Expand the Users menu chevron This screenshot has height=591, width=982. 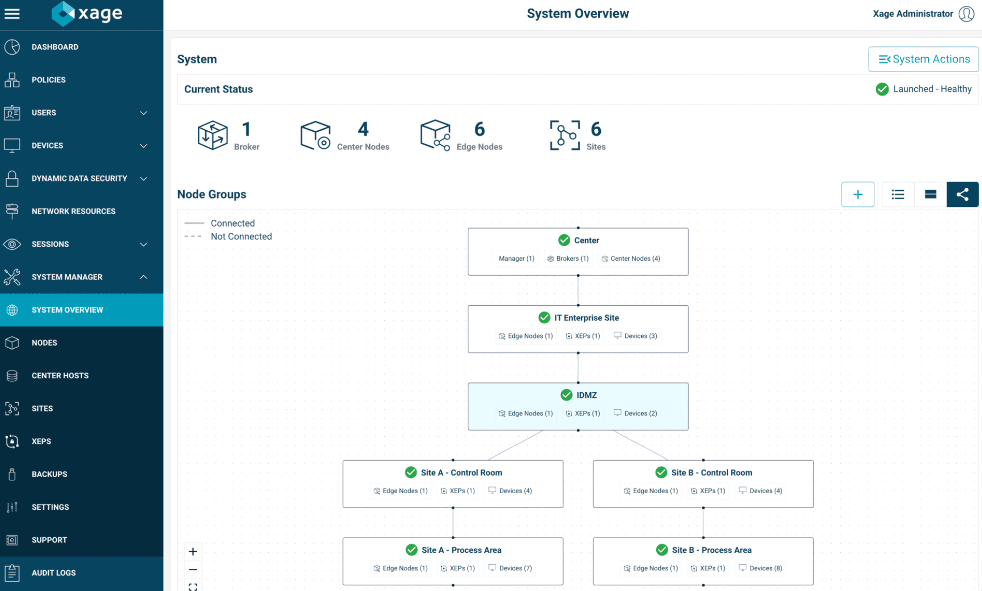click(143, 113)
